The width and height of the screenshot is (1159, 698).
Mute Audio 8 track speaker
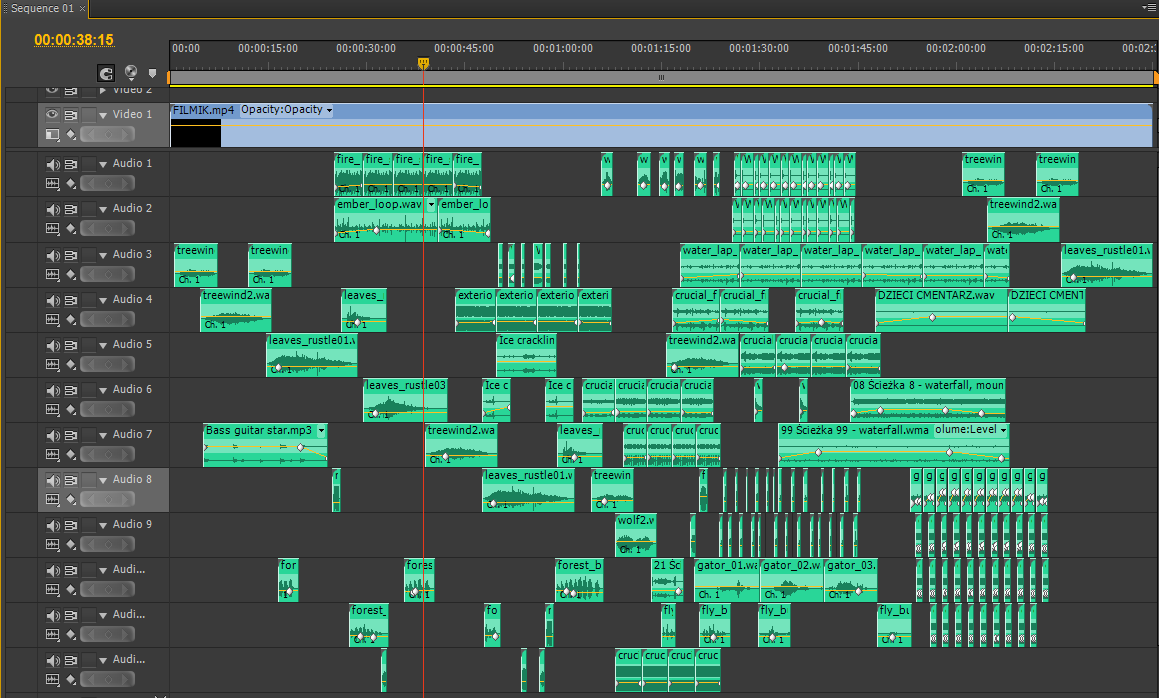point(52,481)
